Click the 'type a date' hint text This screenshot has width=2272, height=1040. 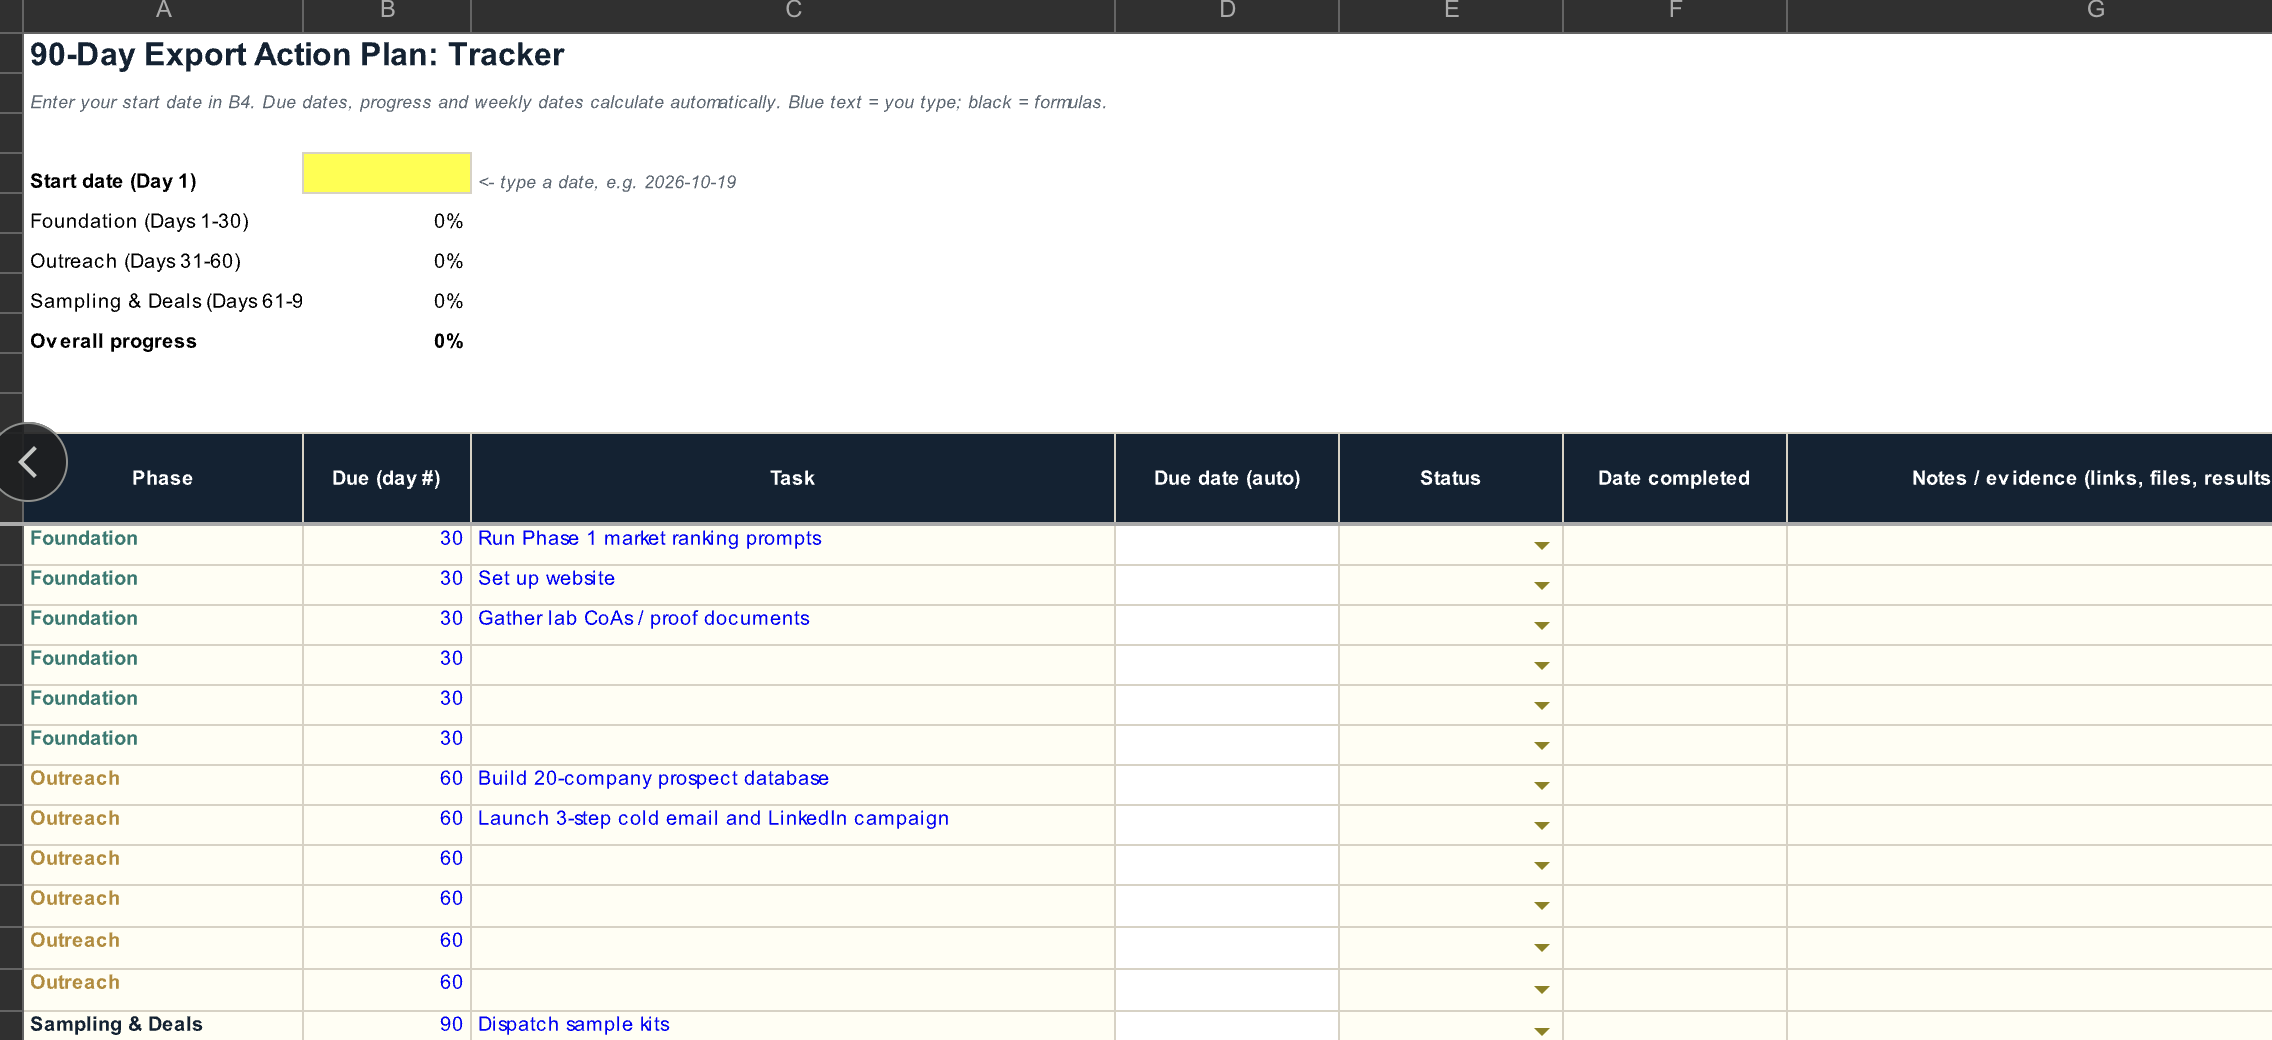[607, 182]
